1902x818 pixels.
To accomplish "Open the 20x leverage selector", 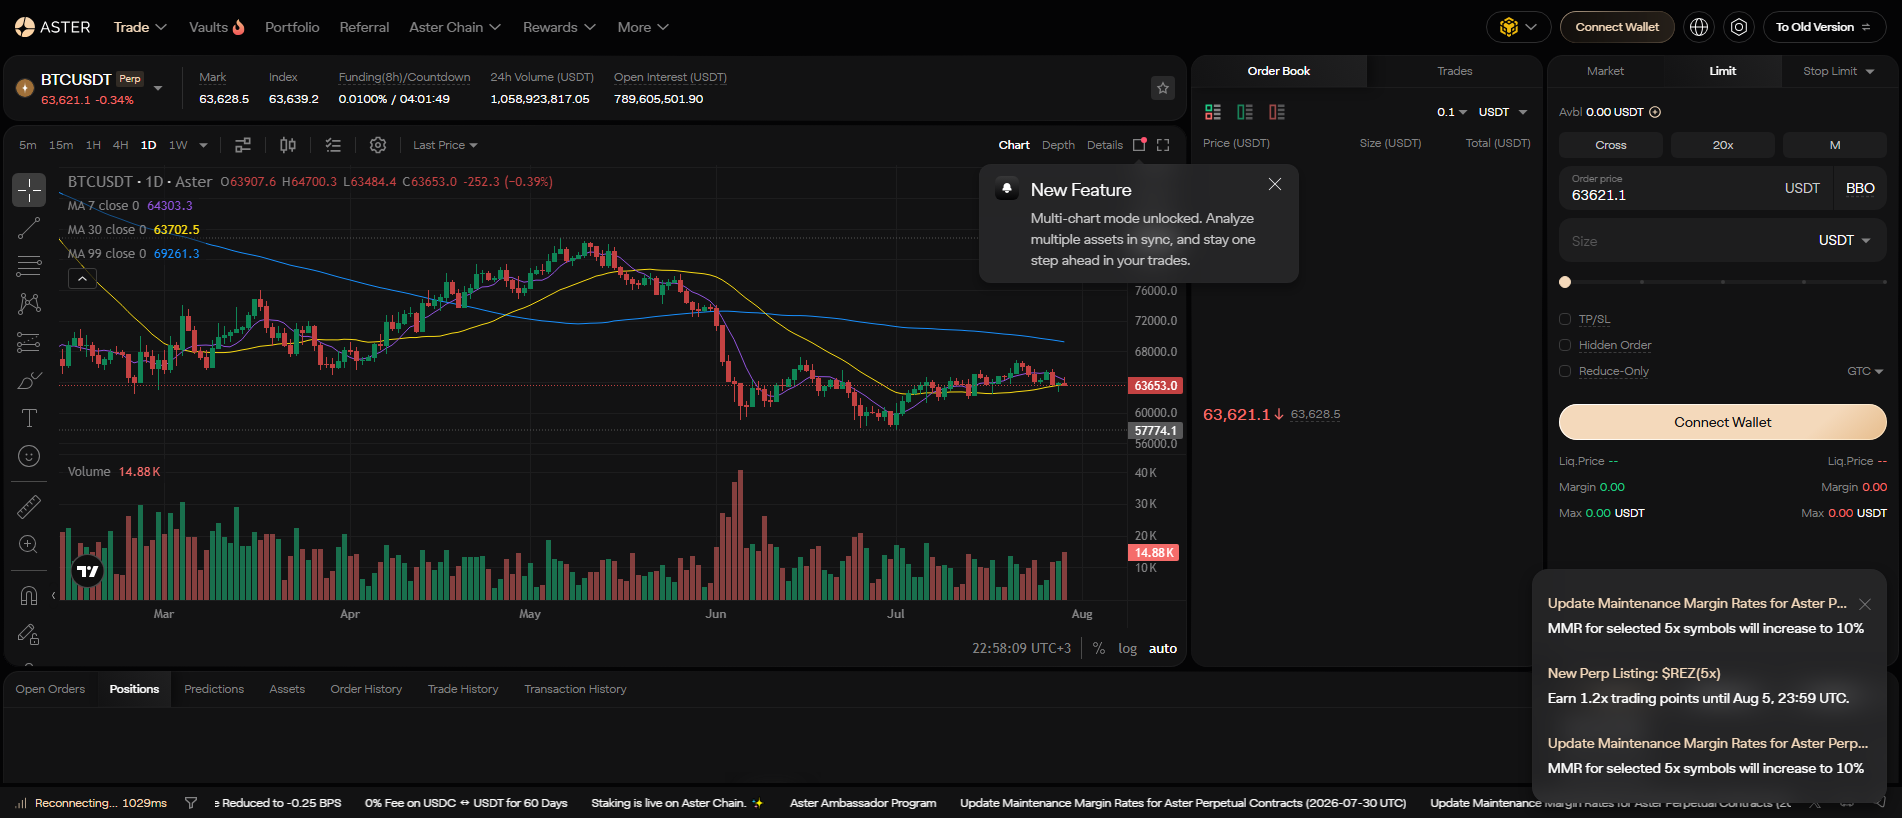I will click(1722, 145).
